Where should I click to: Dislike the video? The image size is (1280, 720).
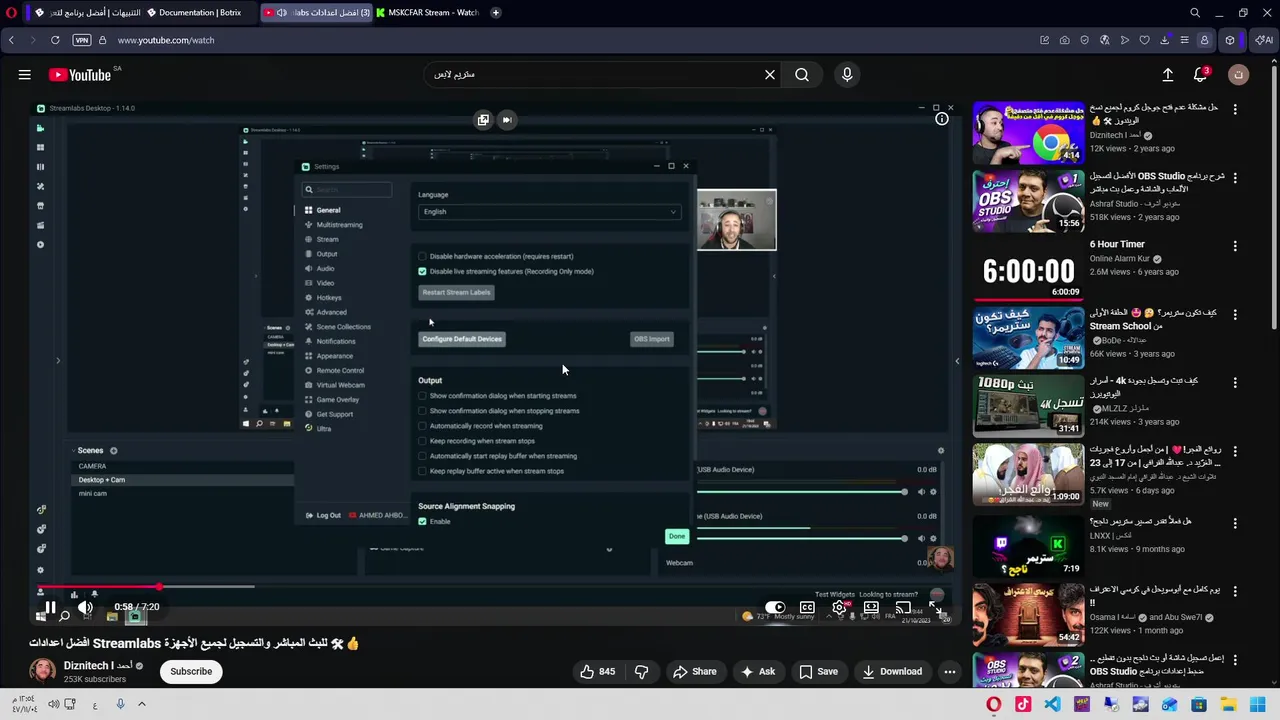pyautogui.click(x=642, y=671)
